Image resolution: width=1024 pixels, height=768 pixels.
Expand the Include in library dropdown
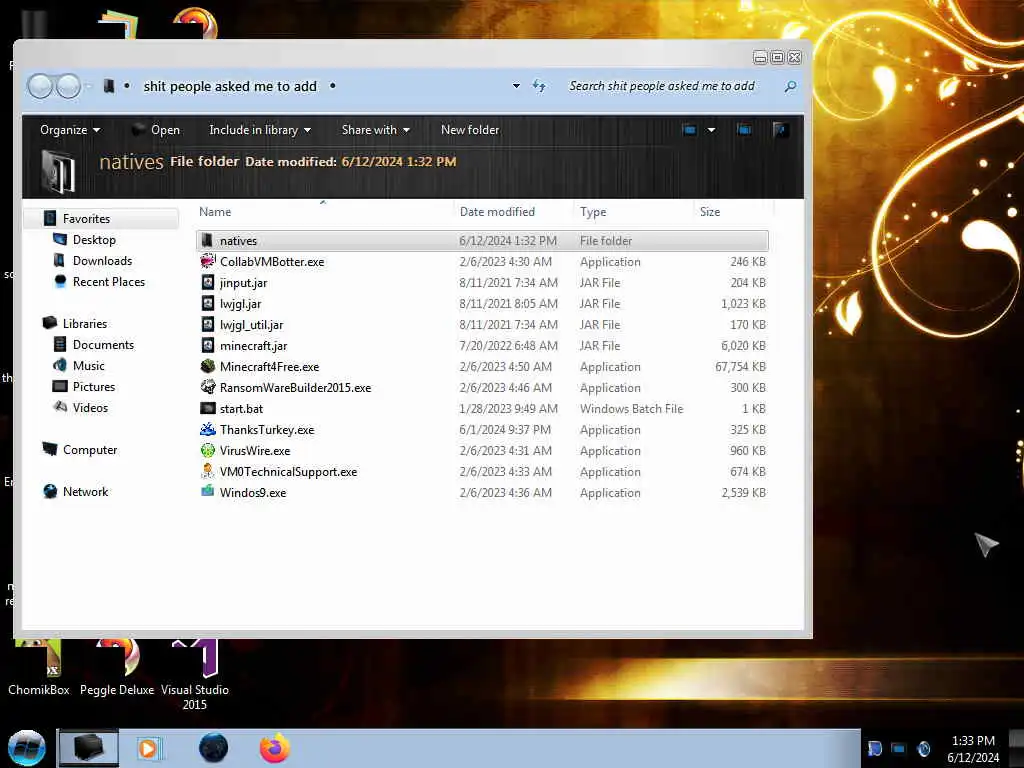click(x=260, y=129)
